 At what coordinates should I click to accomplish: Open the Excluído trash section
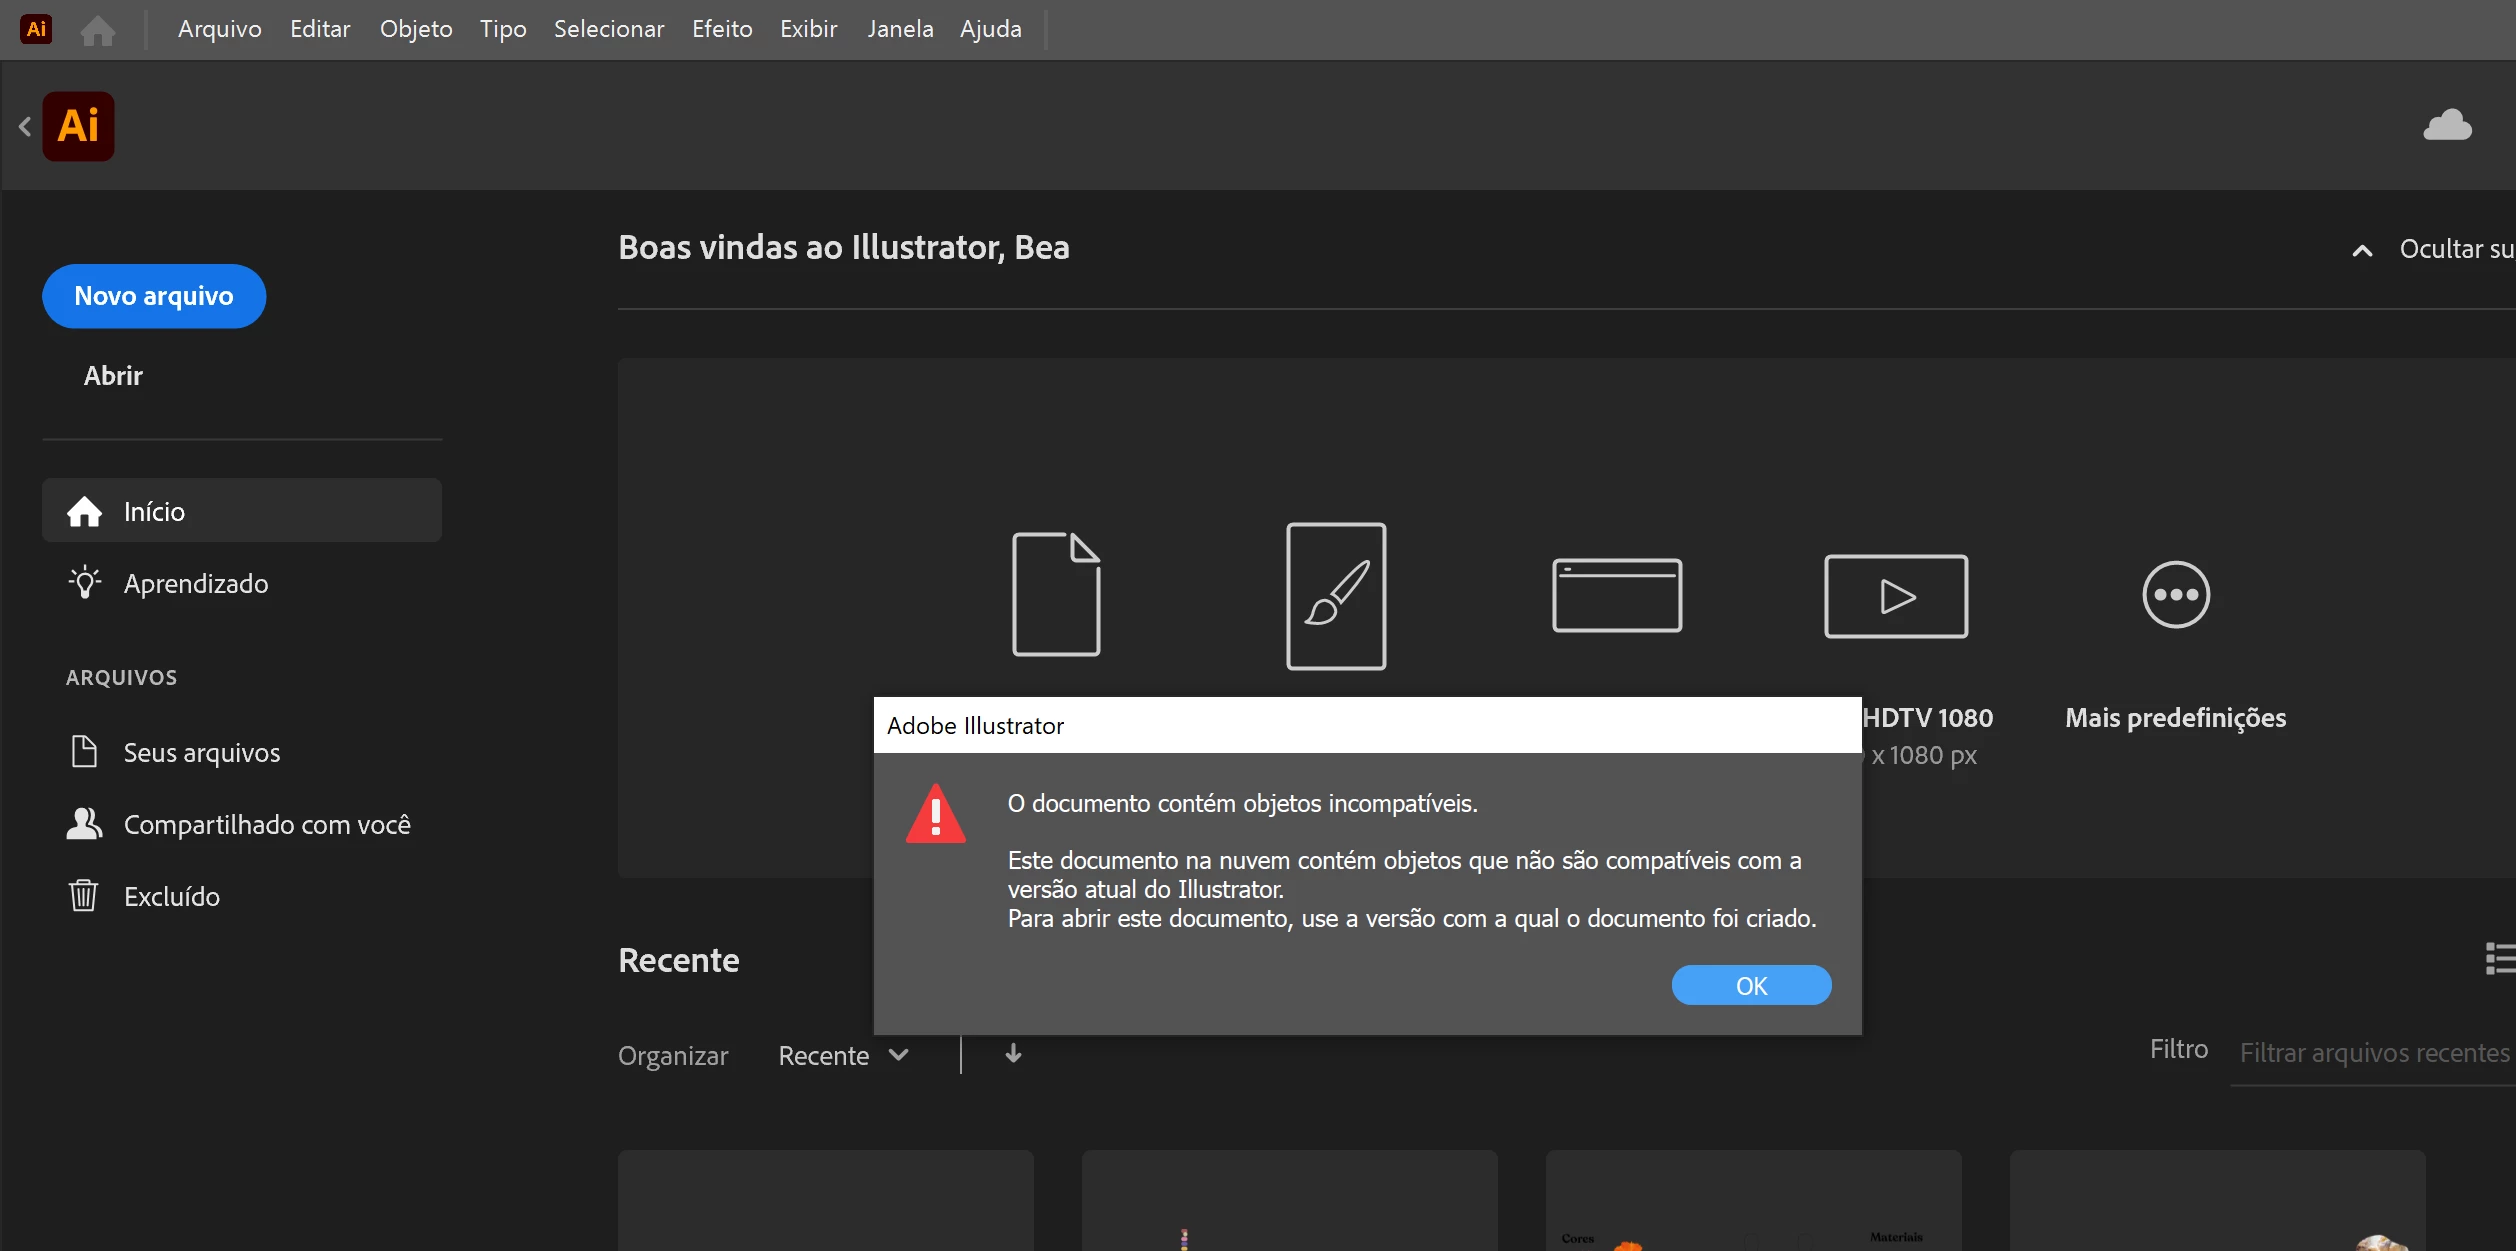pos(171,896)
